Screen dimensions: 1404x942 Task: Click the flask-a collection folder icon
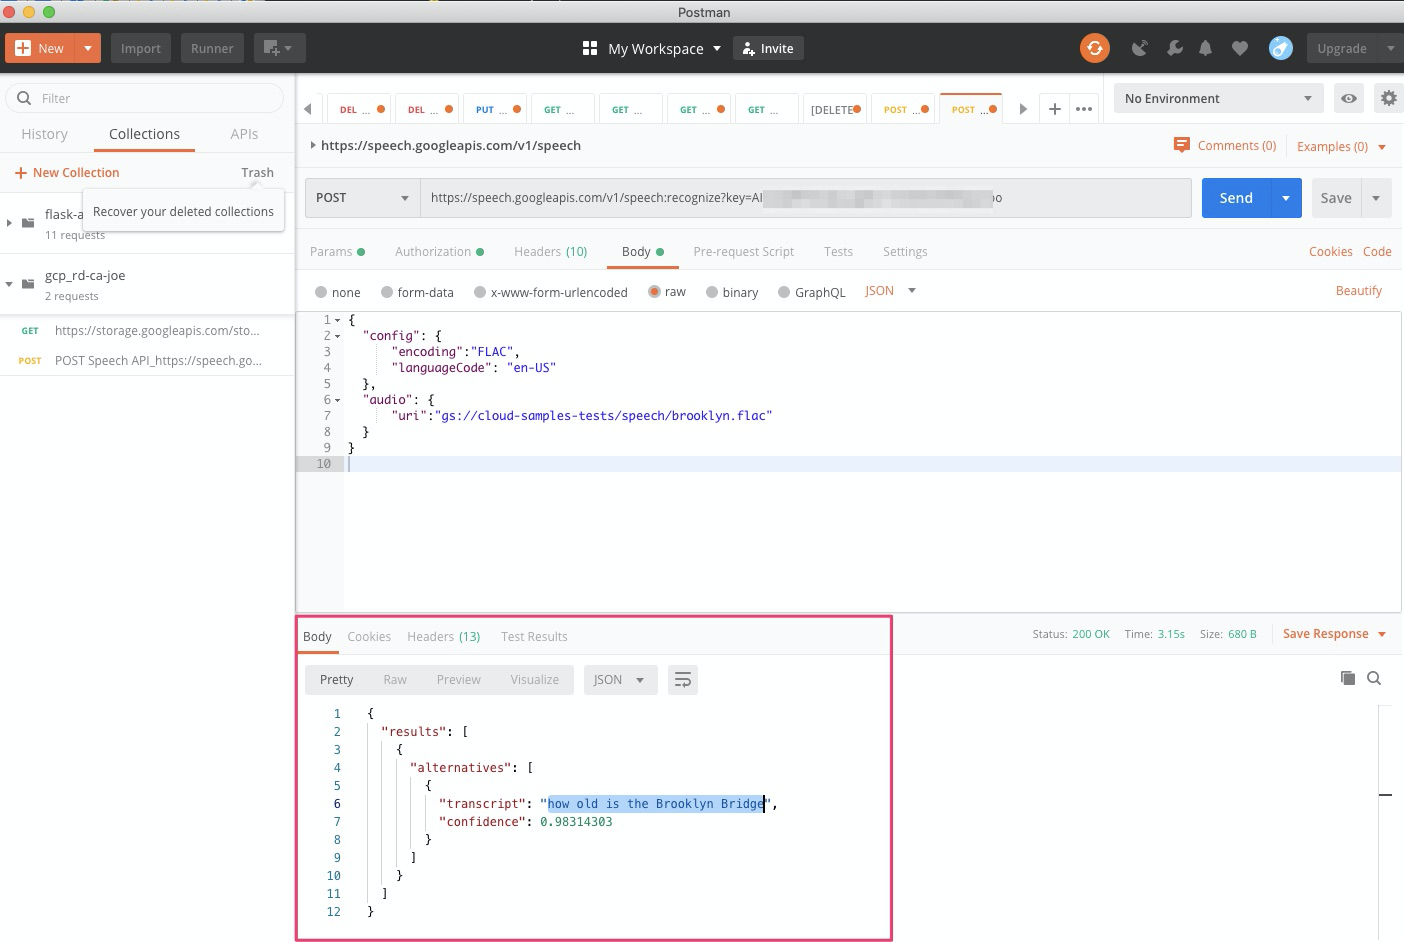28,223
